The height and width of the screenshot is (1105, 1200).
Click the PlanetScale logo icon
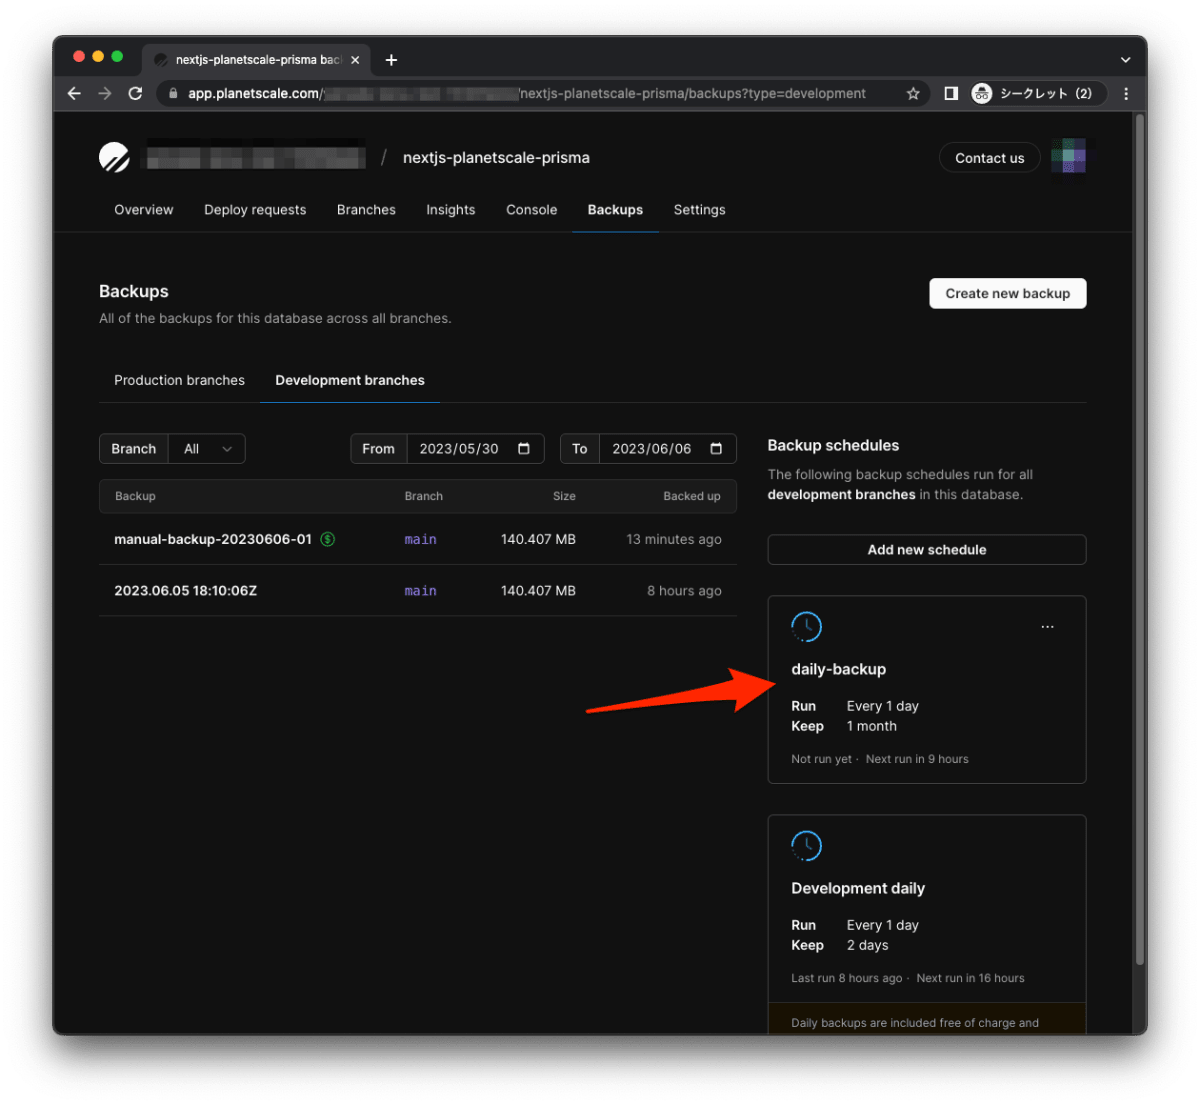click(x=114, y=157)
